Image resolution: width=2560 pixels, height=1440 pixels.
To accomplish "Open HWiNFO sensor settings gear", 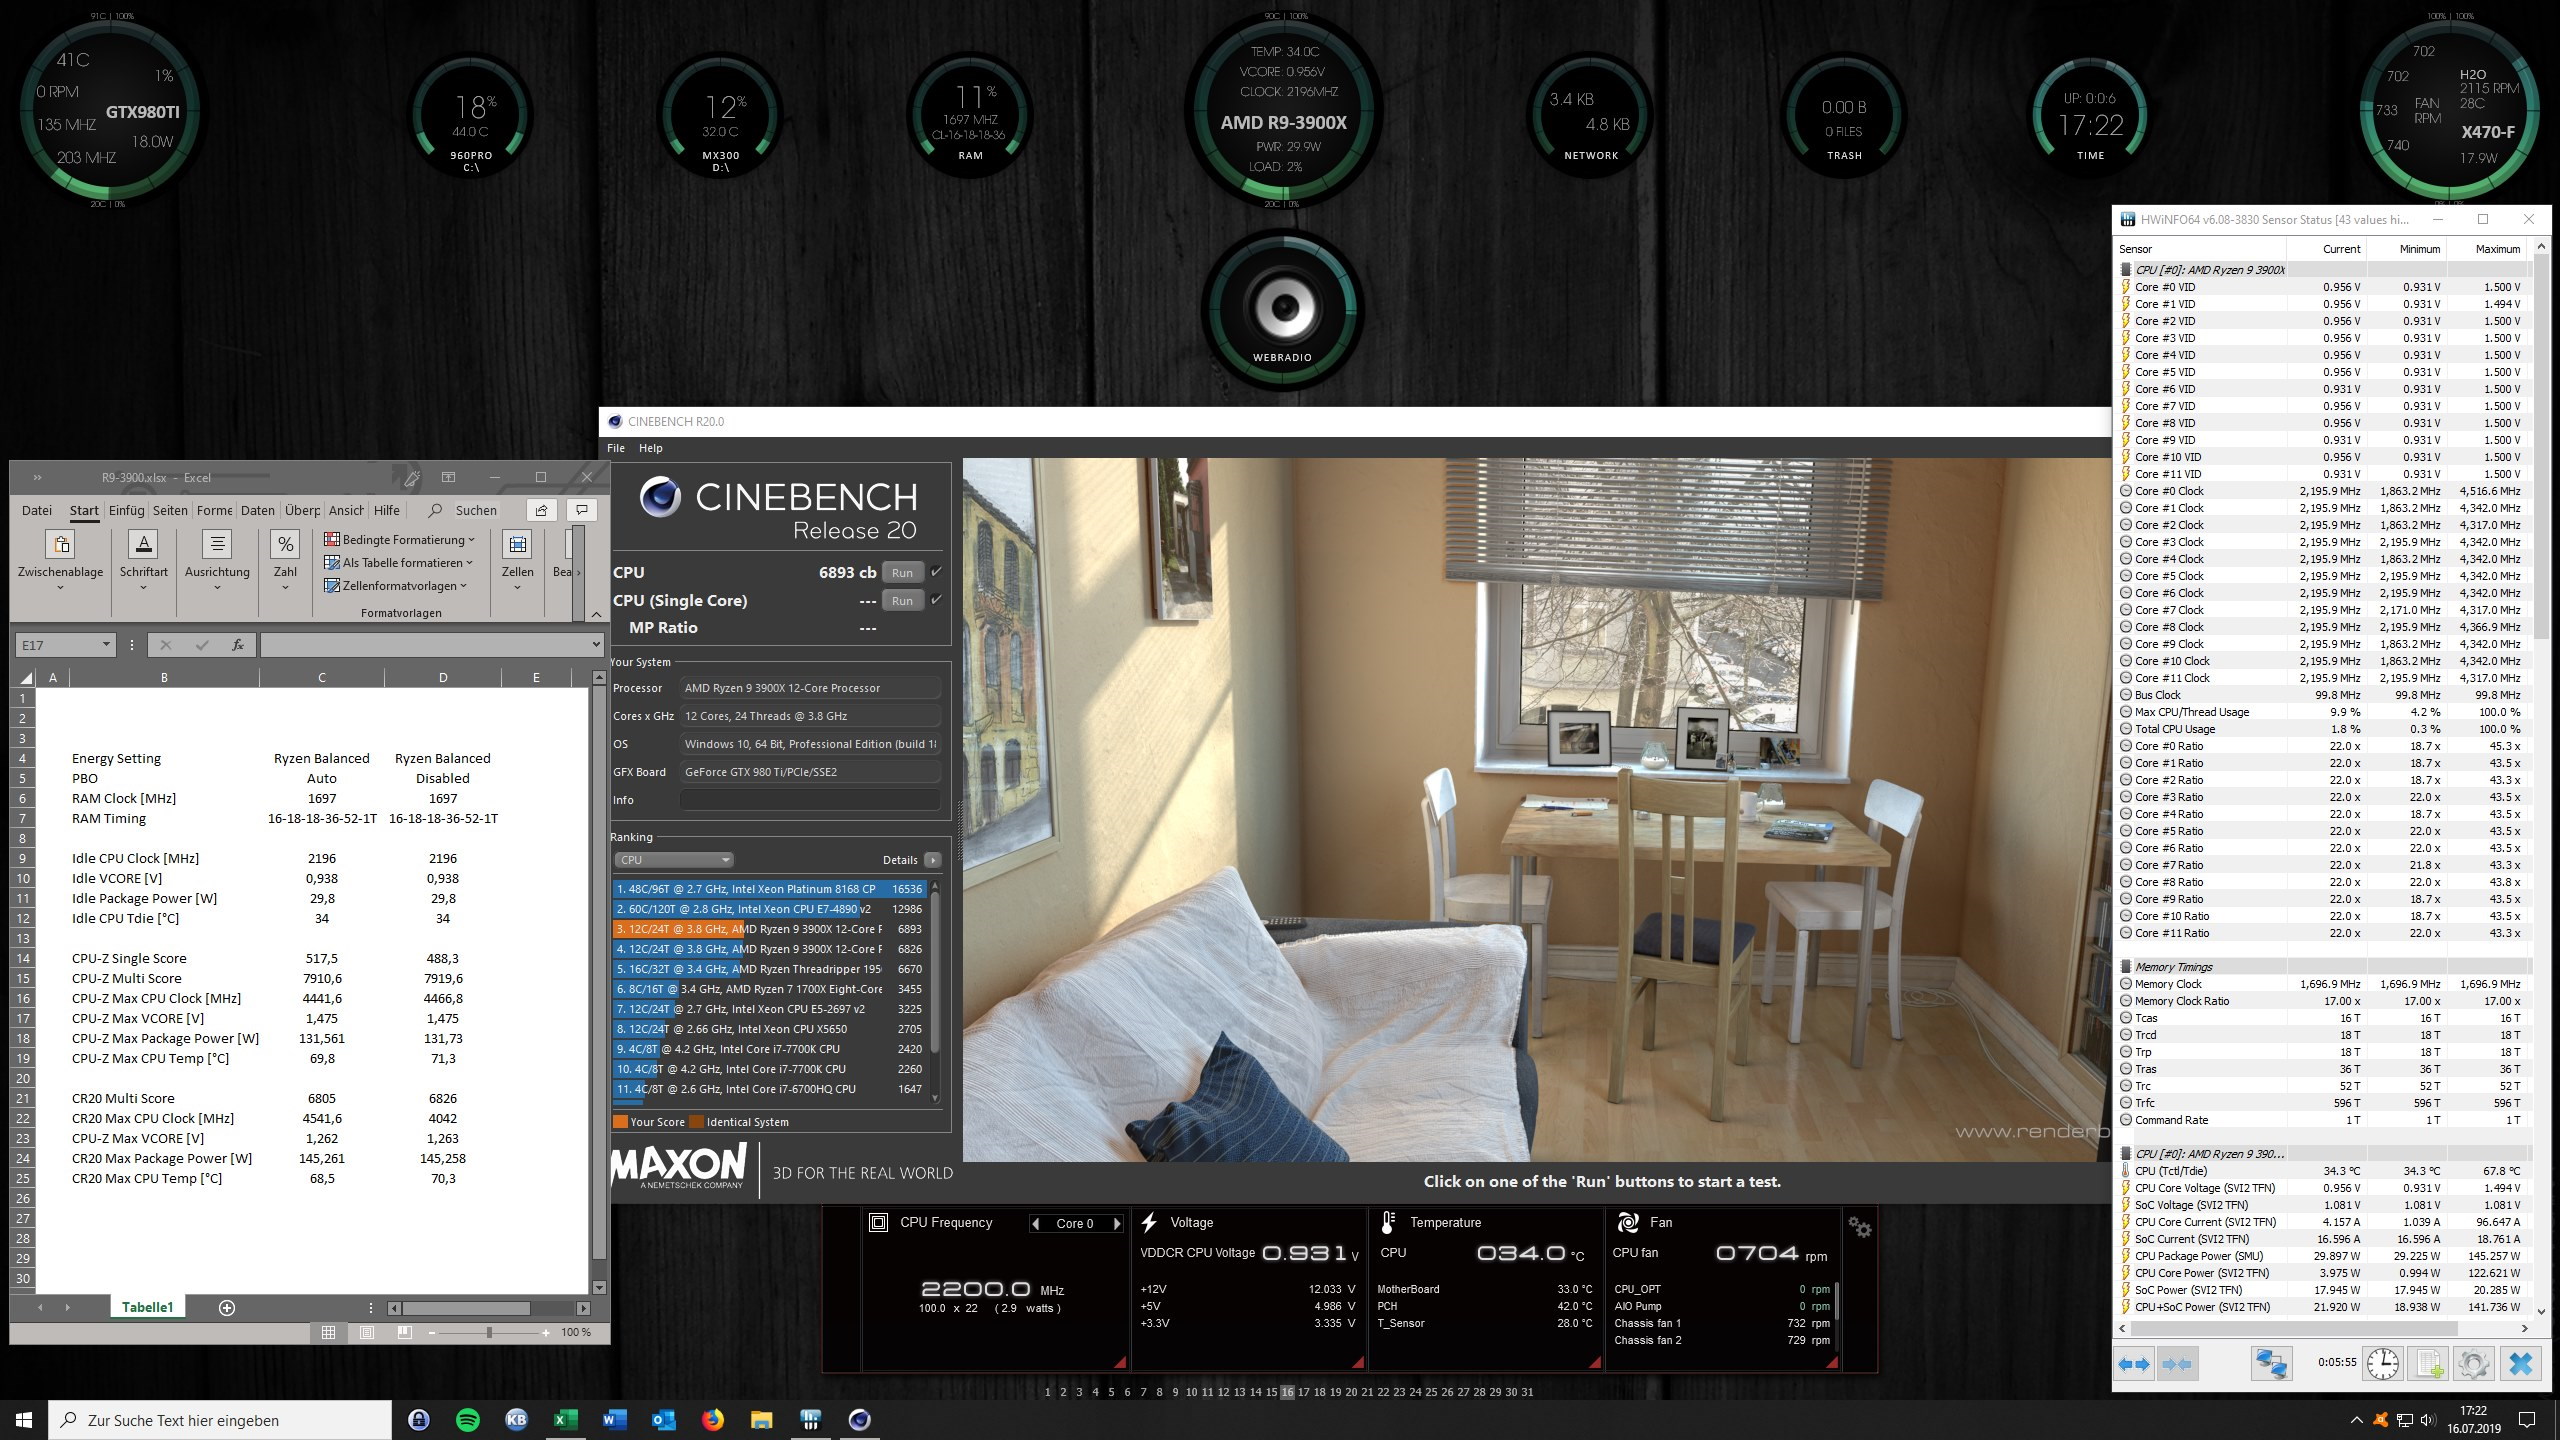I will pyautogui.click(x=2473, y=1363).
